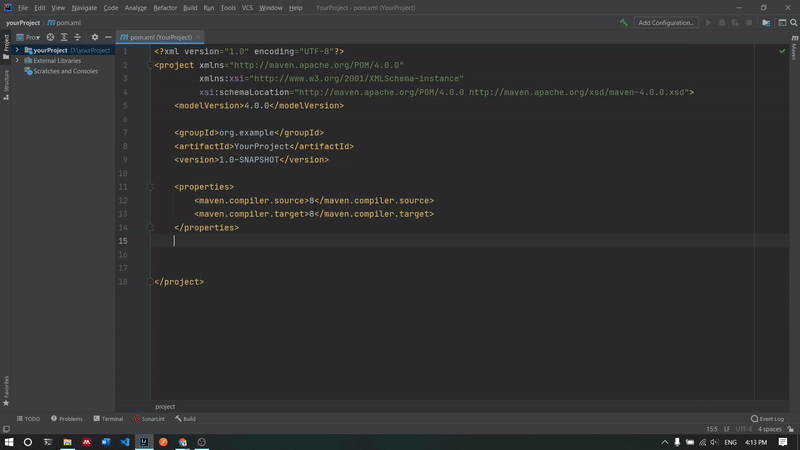Click the IntelliJ IDEA taskbar icon
This screenshot has width=800, height=450.
[144, 442]
